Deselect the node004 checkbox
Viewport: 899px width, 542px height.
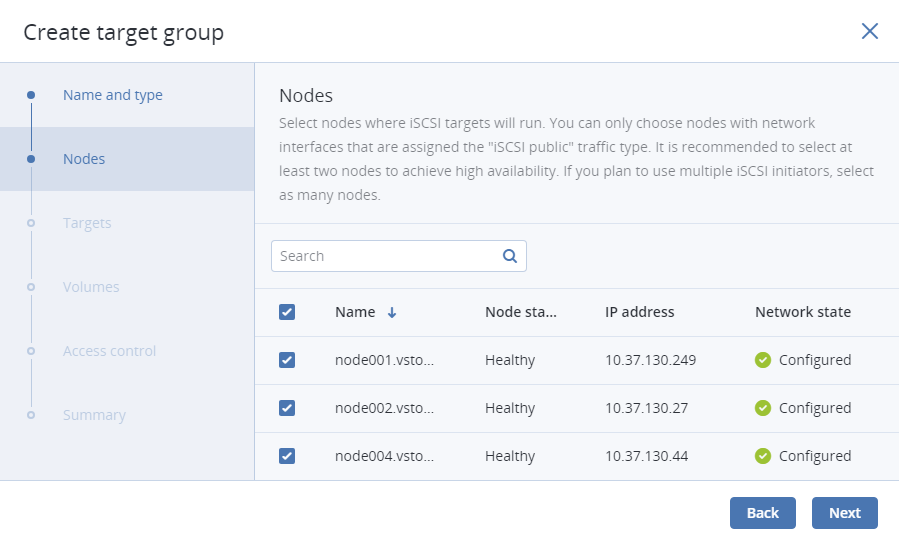click(287, 456)
